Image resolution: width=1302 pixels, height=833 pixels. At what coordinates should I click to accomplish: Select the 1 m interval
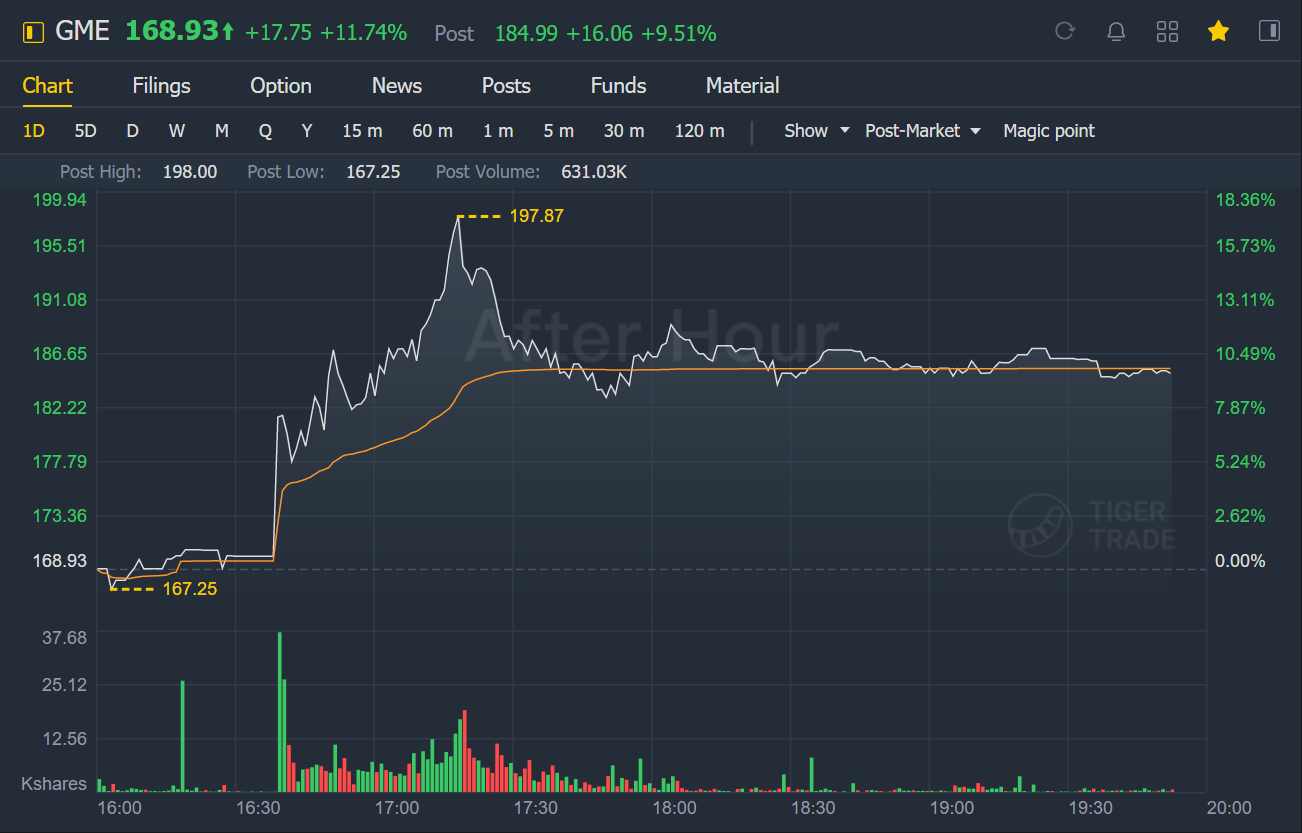[498, 131]
